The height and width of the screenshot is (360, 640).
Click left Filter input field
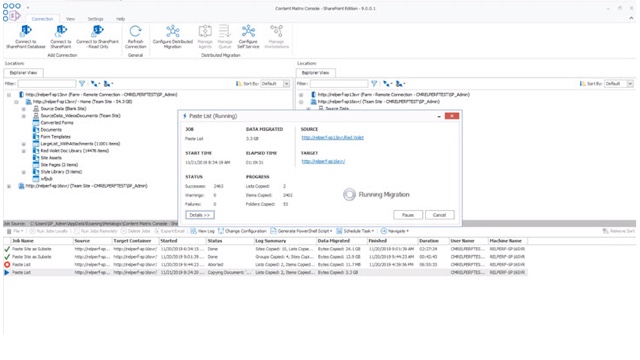point(47,84)
